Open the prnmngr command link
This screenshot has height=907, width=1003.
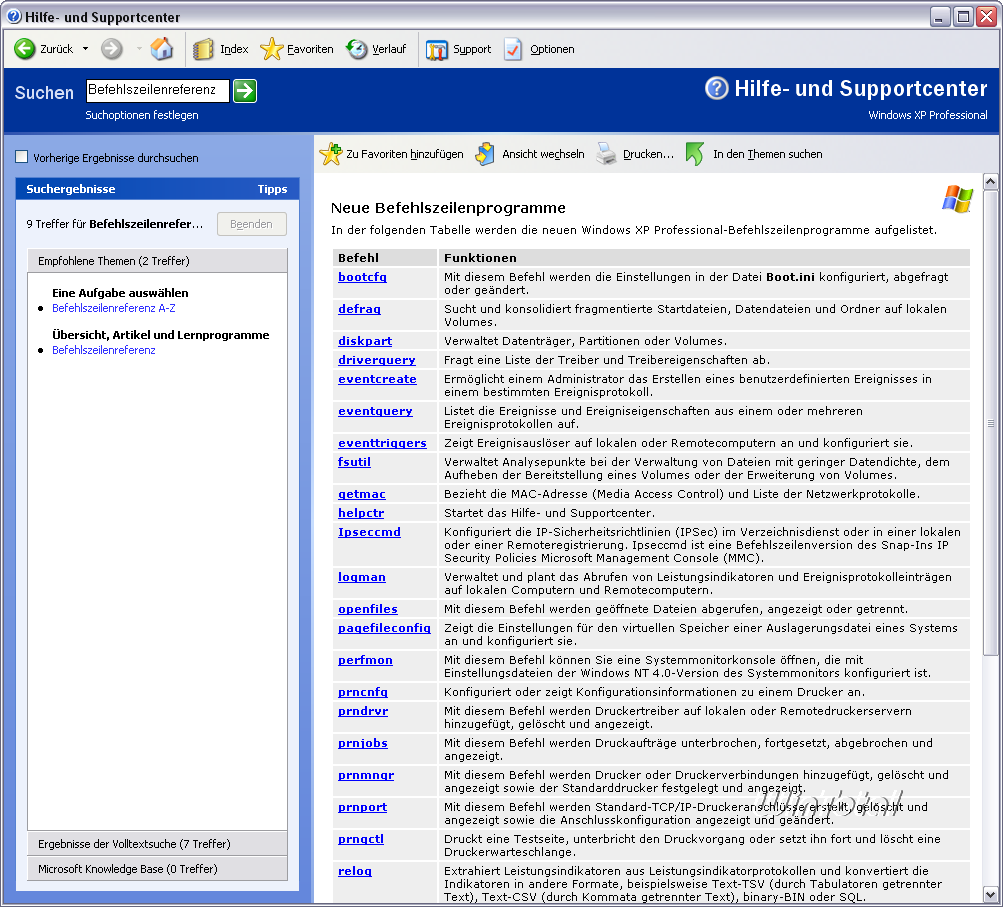point(366,775)
